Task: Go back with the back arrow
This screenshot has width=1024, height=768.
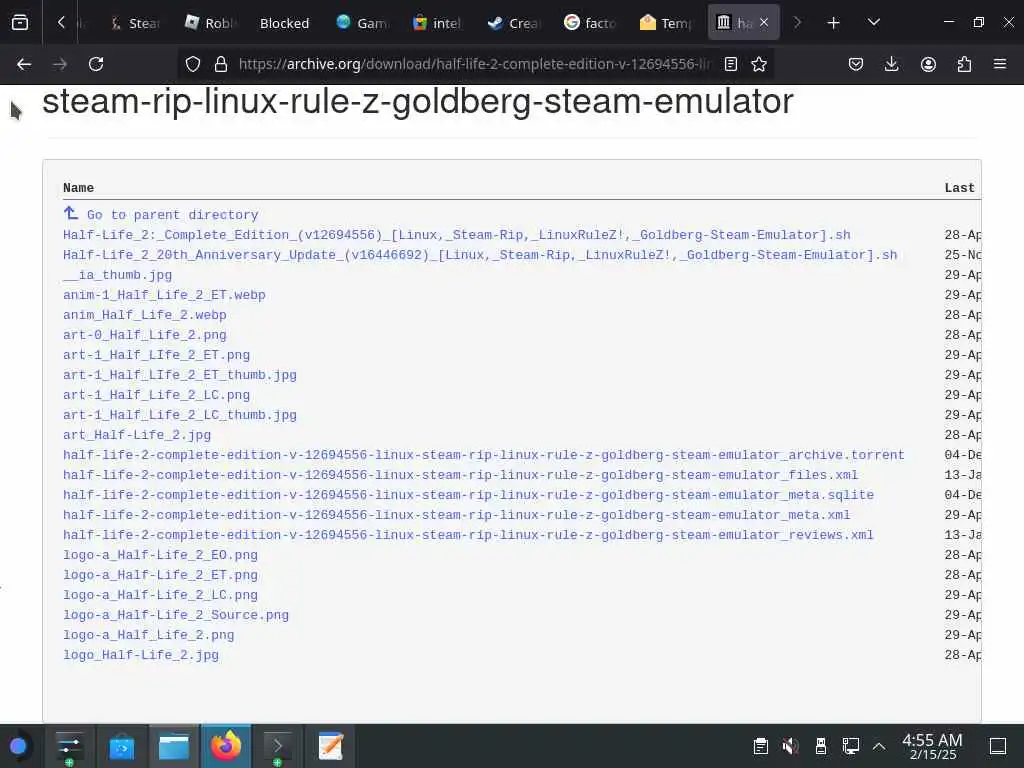Action: click(x=24, y=64)
